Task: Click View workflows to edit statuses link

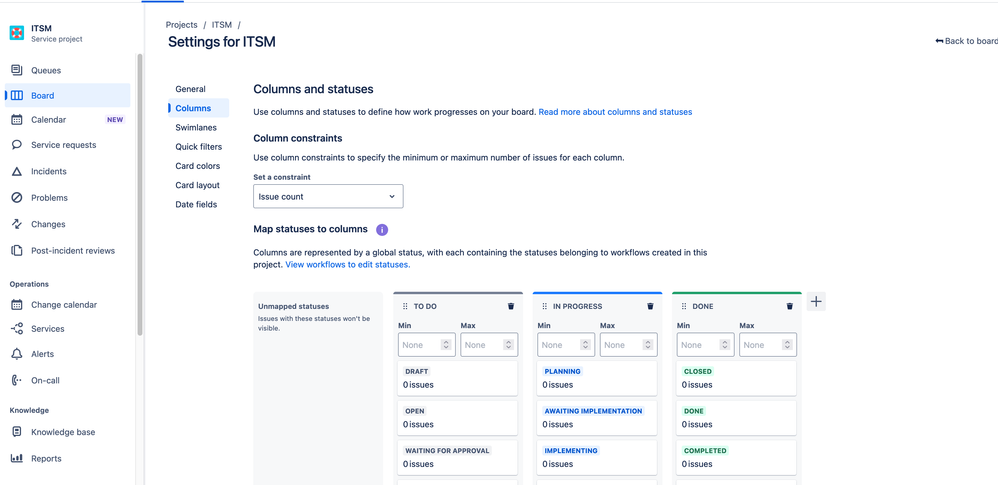Action: (348, 264)
